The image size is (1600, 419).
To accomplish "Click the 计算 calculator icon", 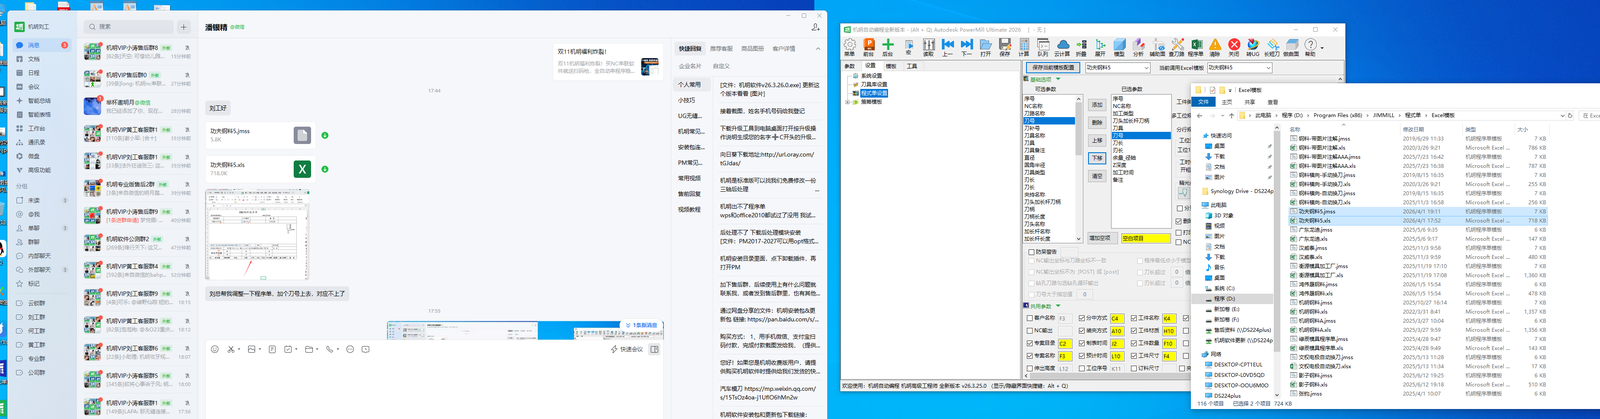I will (x=1025, y=46).
